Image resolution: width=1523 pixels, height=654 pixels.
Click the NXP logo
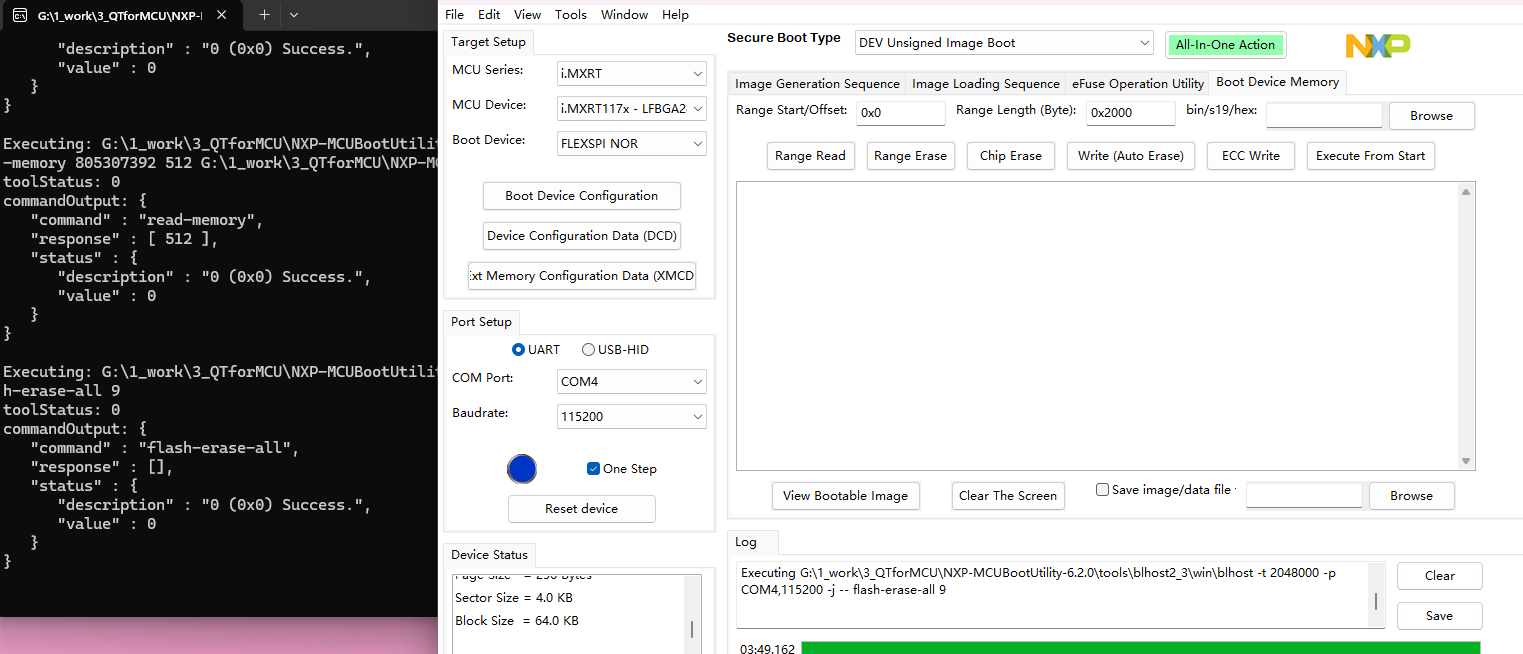[1377, 45]
